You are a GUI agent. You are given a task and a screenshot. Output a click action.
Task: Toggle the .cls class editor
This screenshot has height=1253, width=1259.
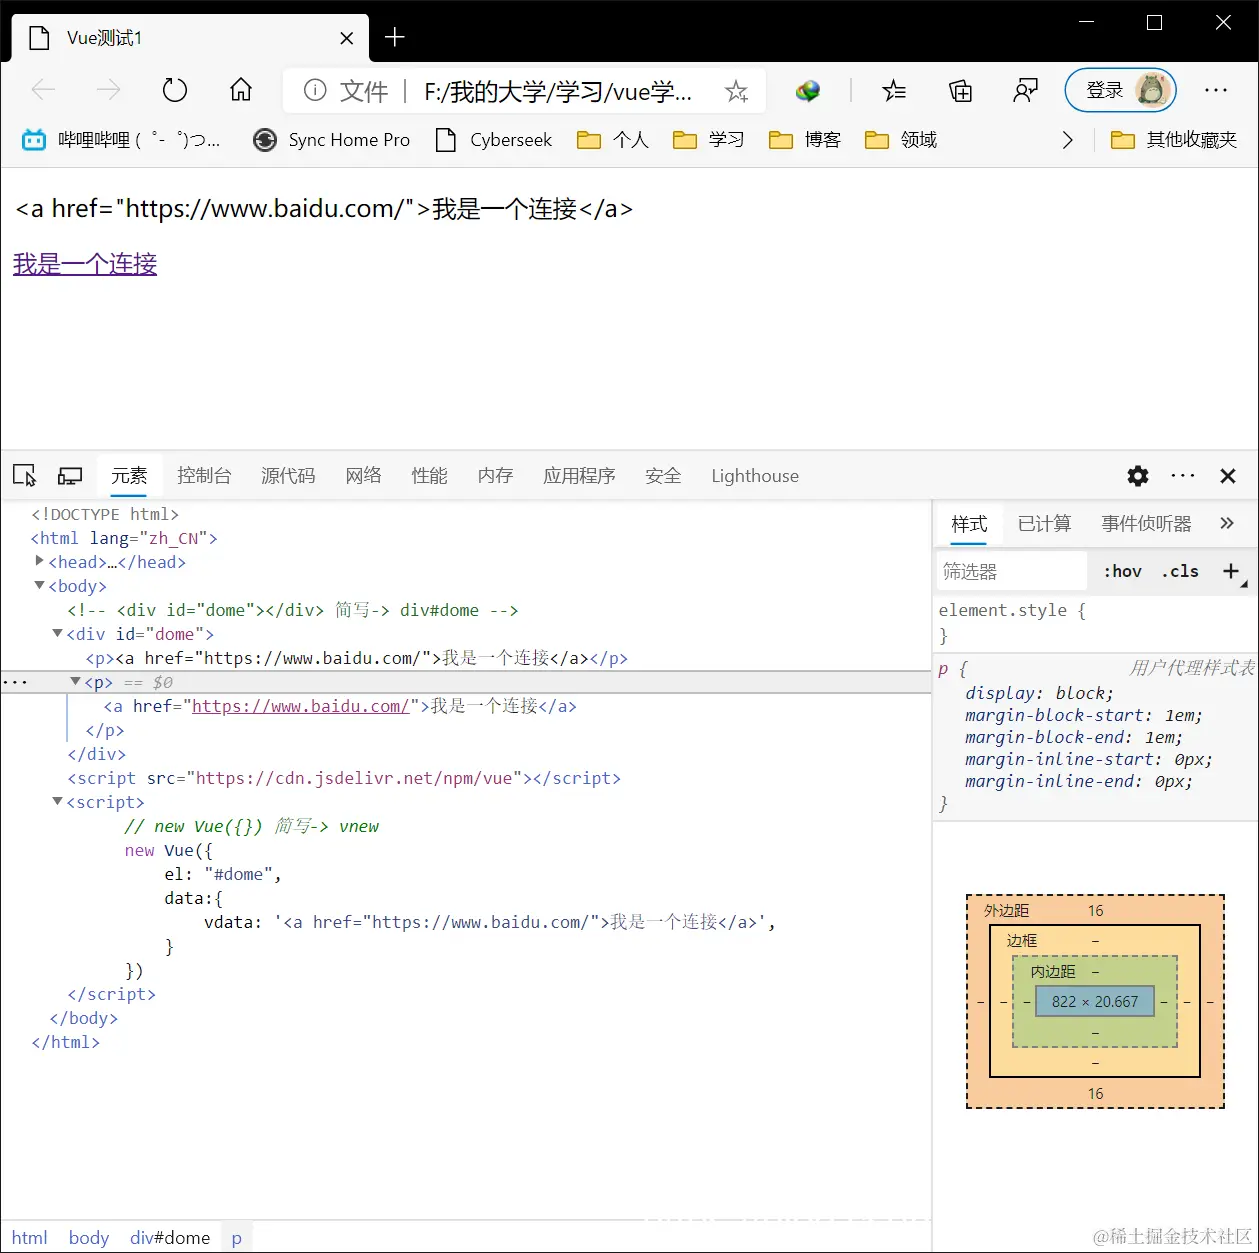point(1181,571)
